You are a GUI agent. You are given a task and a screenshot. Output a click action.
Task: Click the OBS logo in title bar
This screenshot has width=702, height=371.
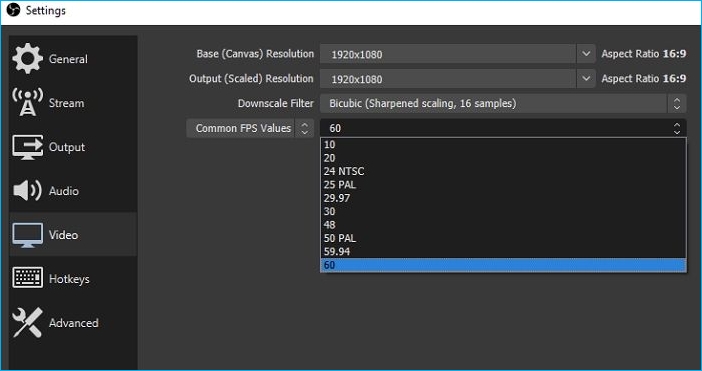(13, 10)
